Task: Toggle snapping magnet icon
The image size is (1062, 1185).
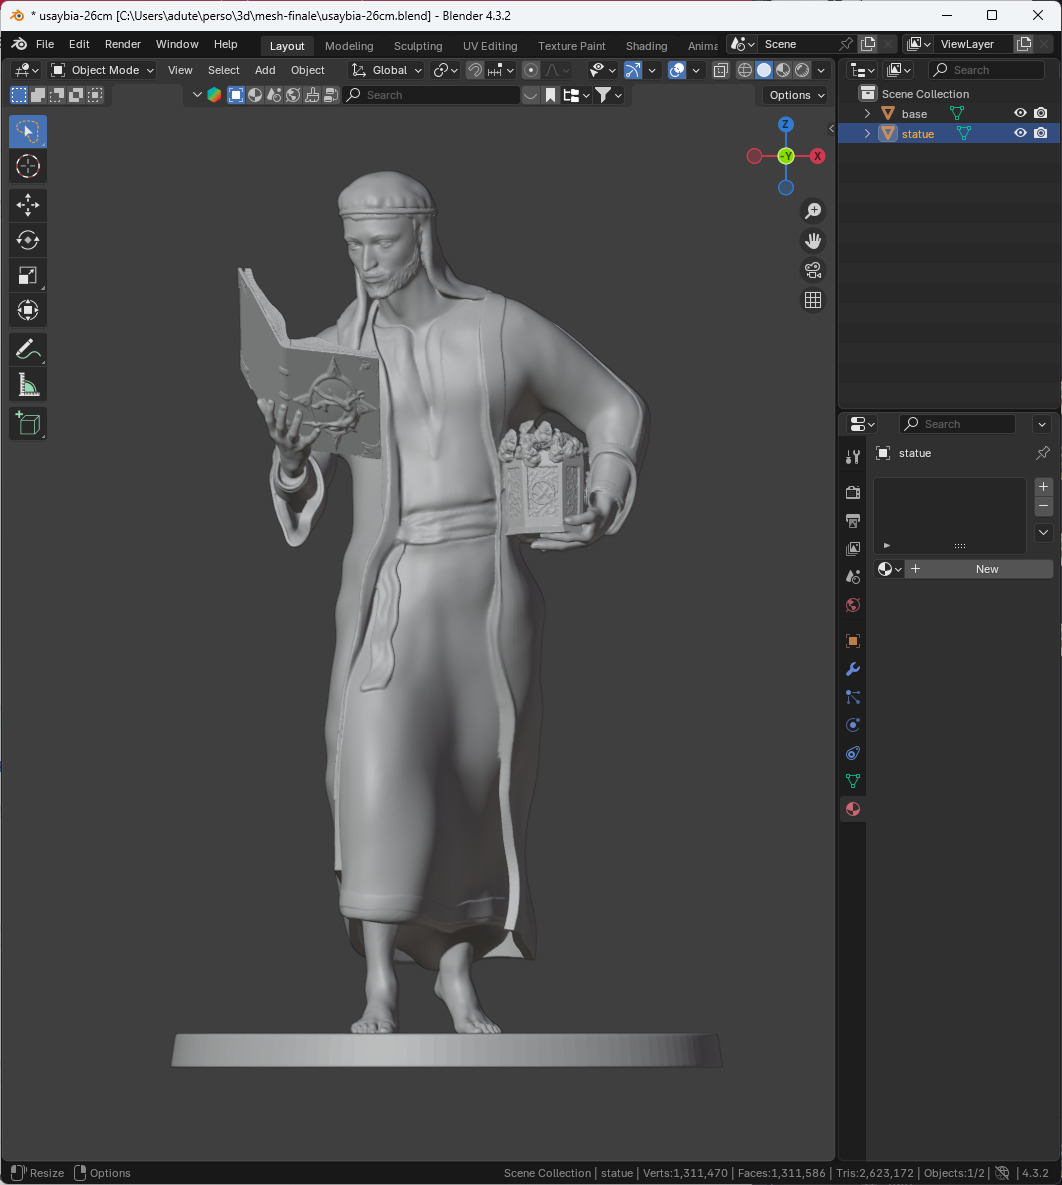Action: pos(475,70)
